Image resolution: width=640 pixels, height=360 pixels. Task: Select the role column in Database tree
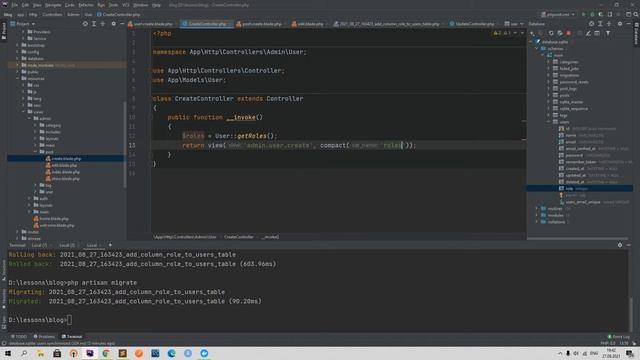569,189
